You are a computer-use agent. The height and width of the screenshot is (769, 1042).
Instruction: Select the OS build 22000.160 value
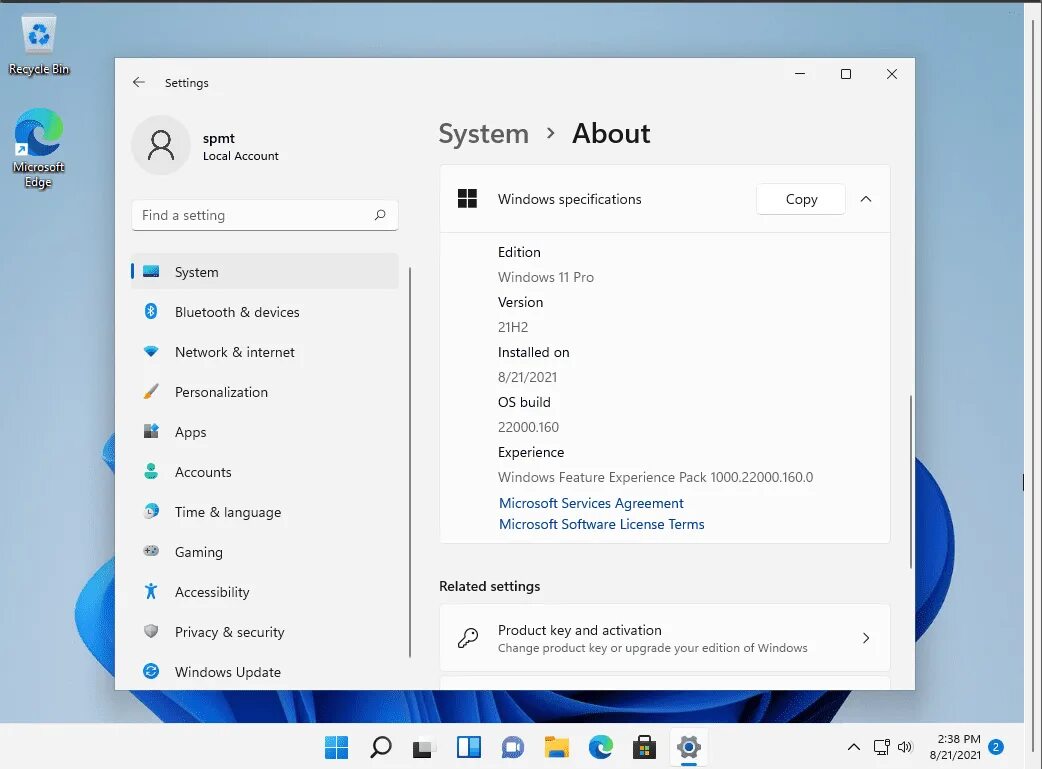(528, 427)
